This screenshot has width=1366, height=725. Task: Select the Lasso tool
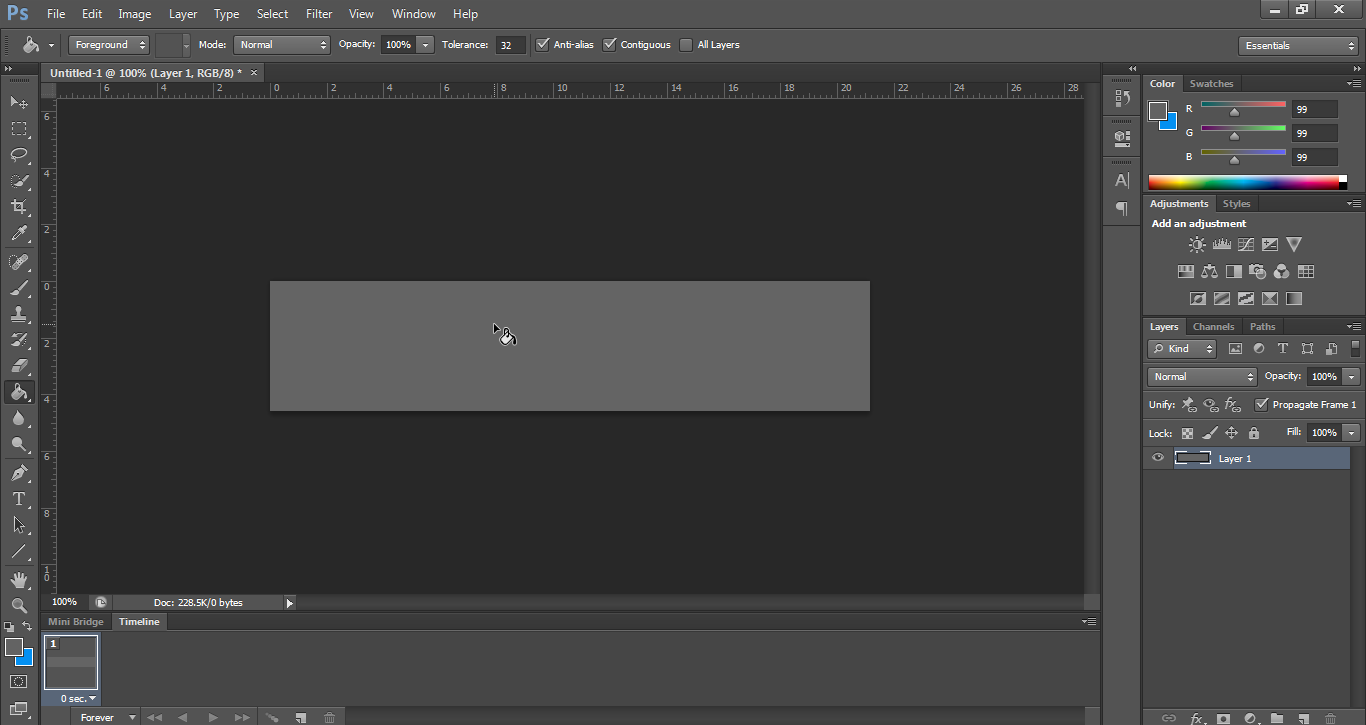pos(19,154)
